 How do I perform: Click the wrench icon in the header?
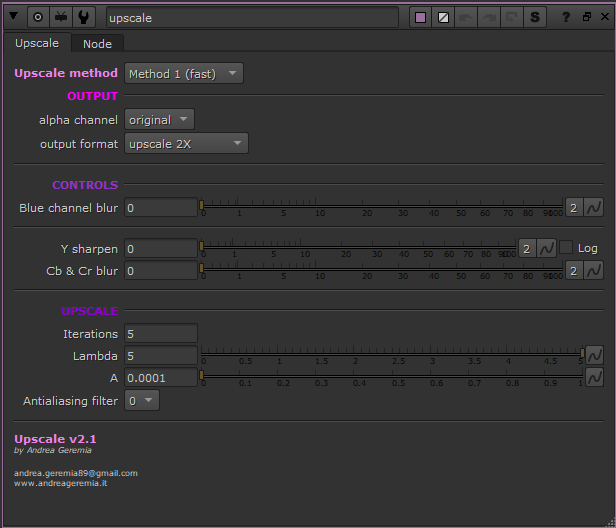83,17
